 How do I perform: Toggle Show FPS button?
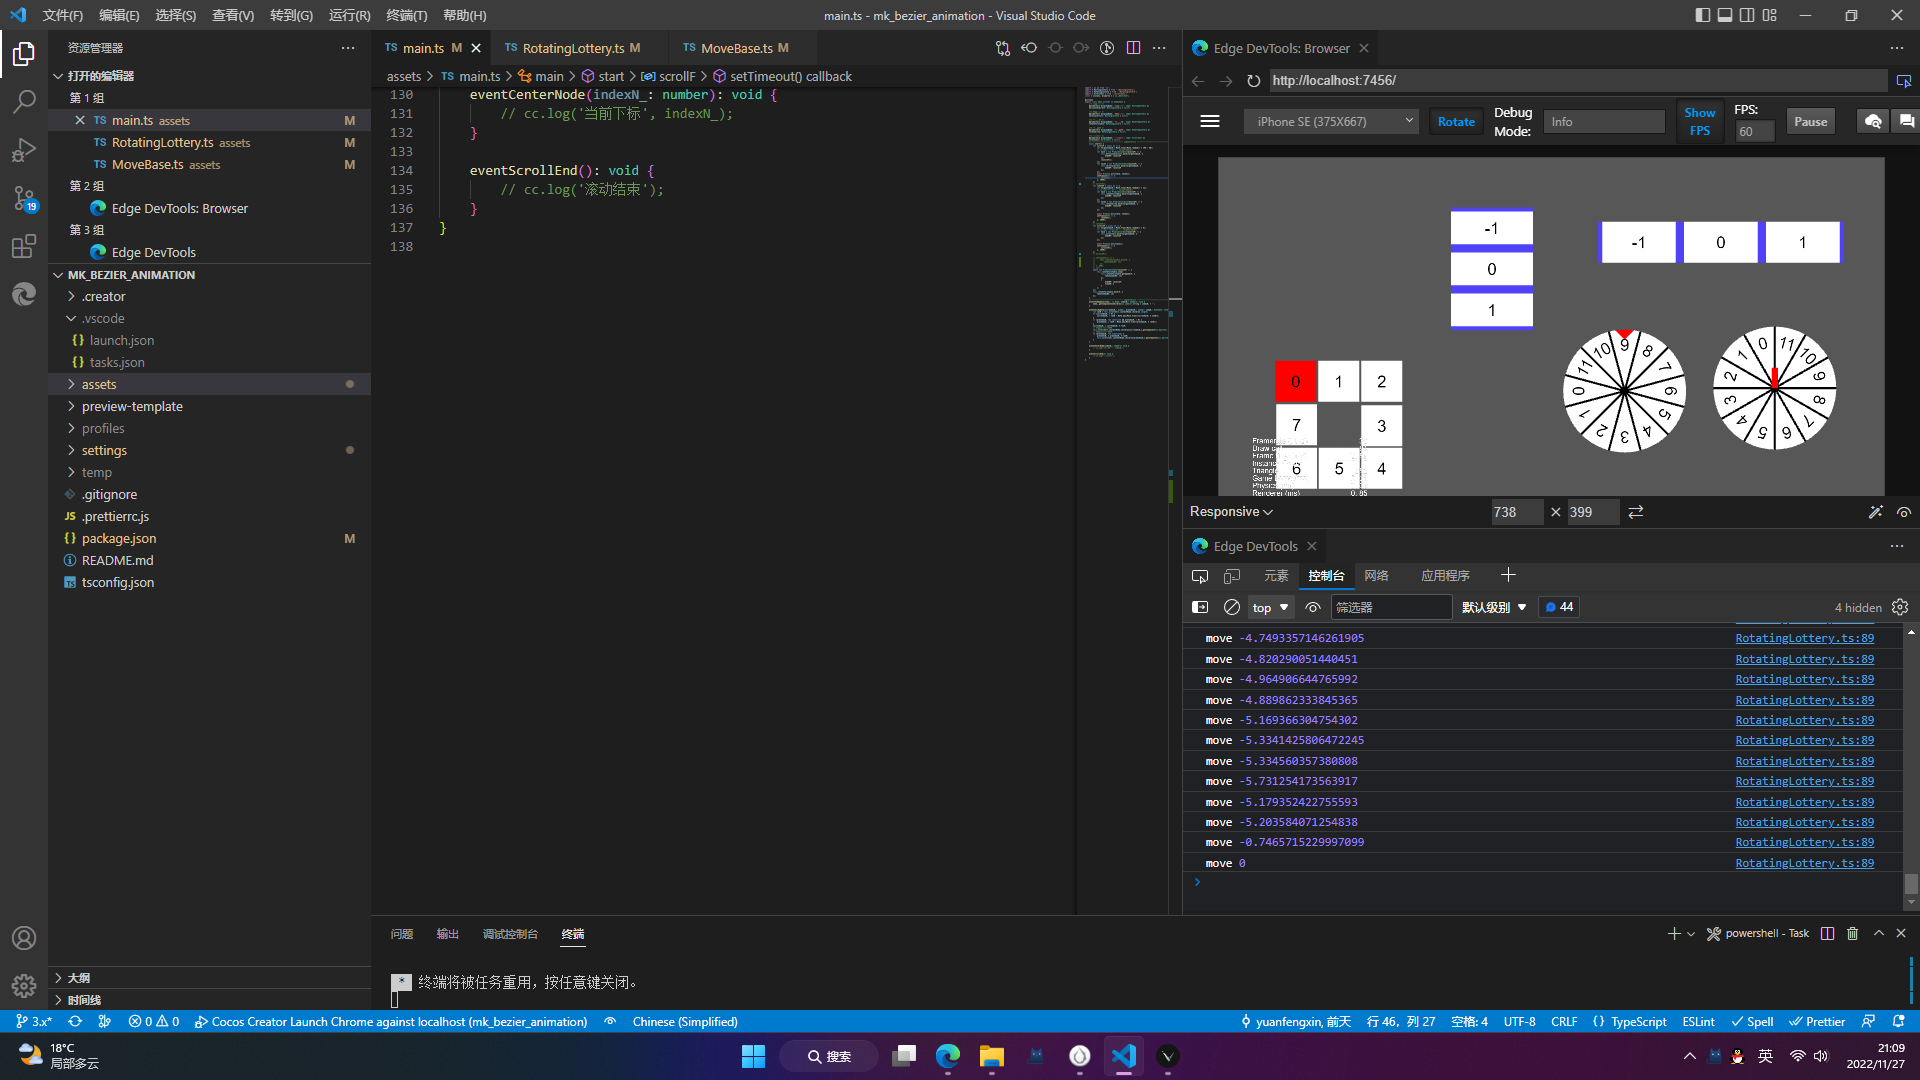tap(1699, 121)
